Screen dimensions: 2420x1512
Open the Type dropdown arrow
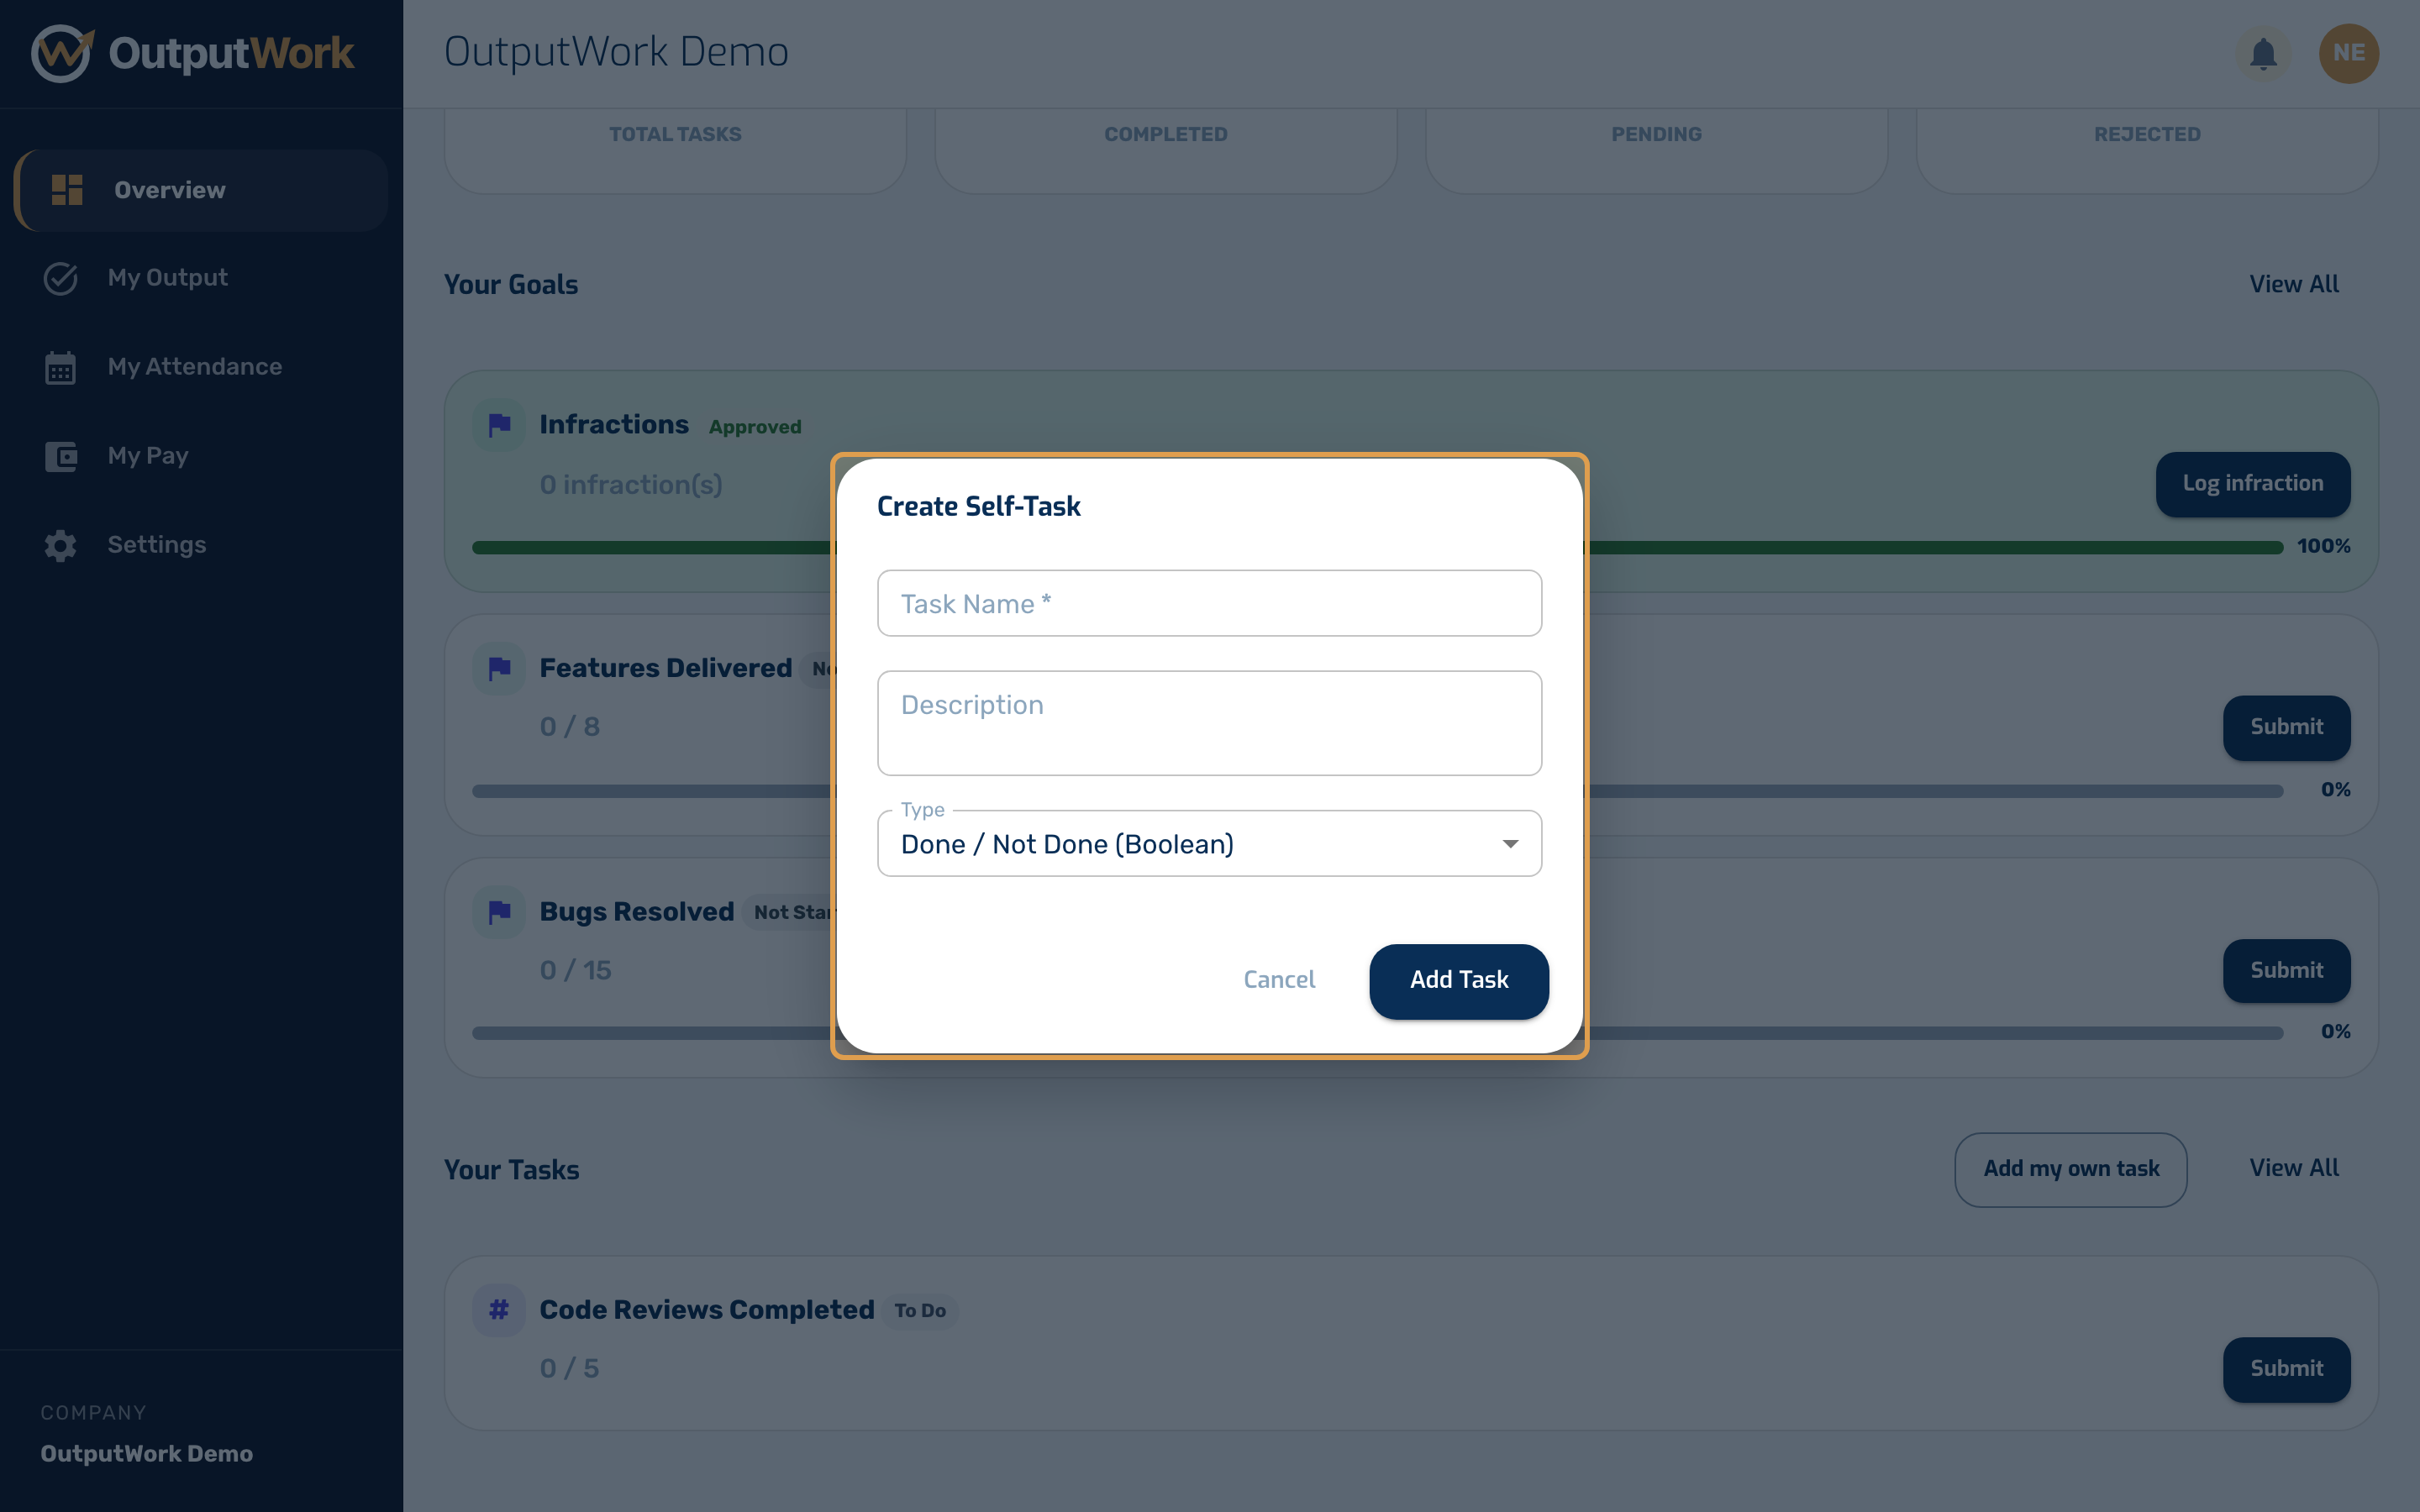point(1510,844)
